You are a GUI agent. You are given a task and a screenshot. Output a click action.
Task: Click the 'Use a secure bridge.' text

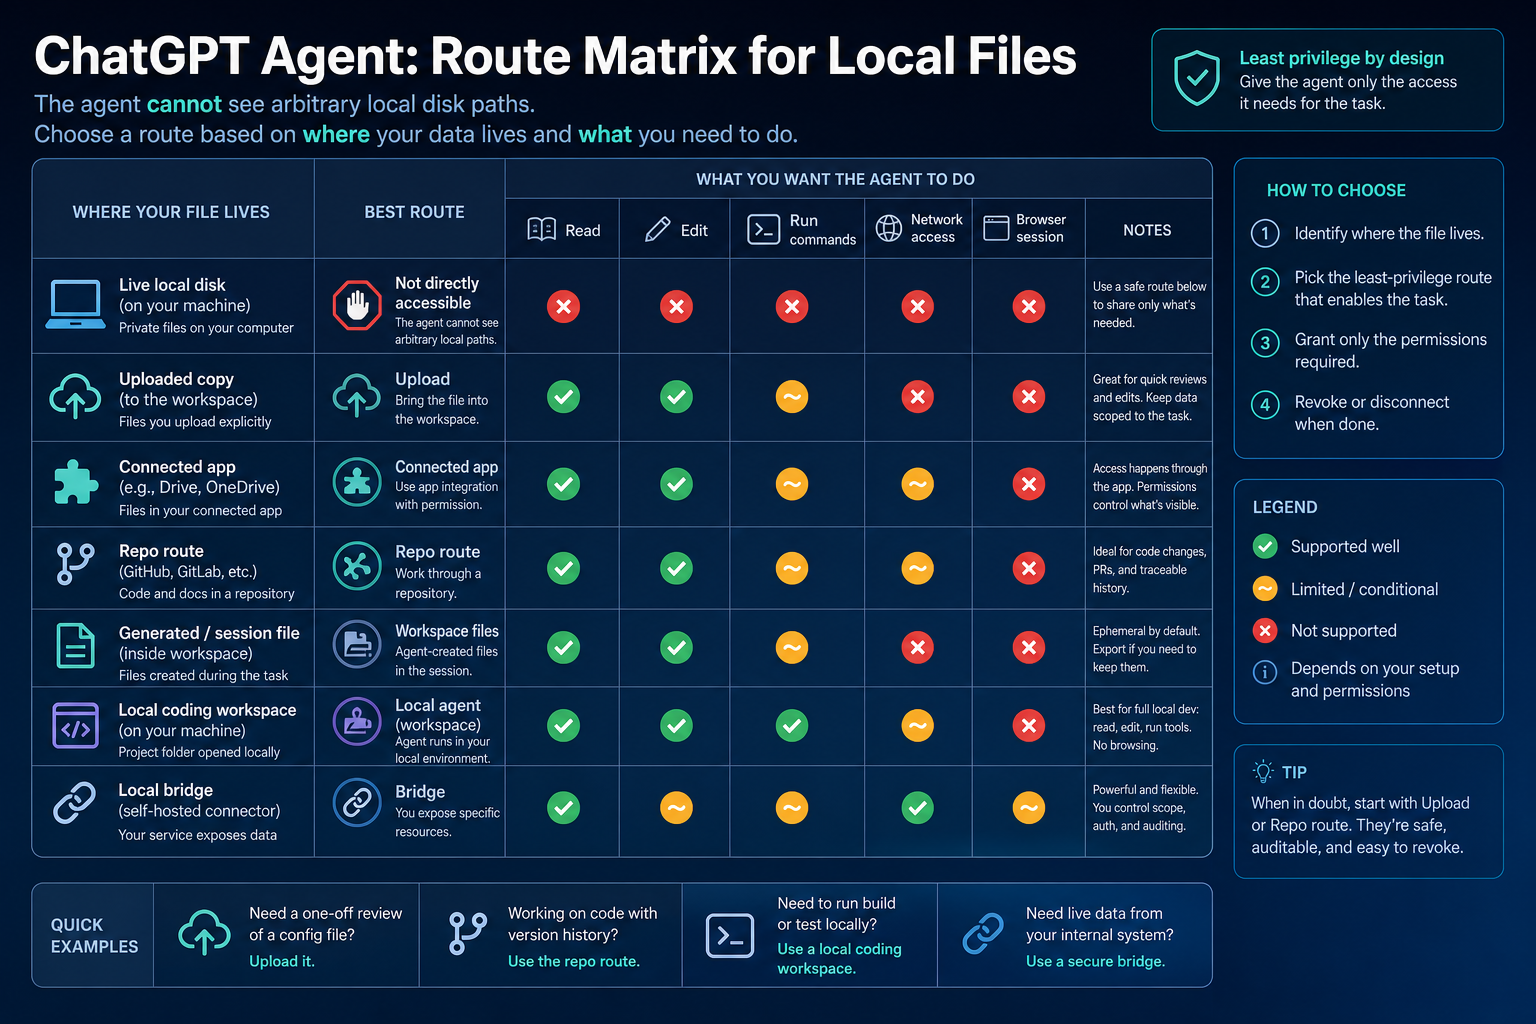coord(1096,961)
